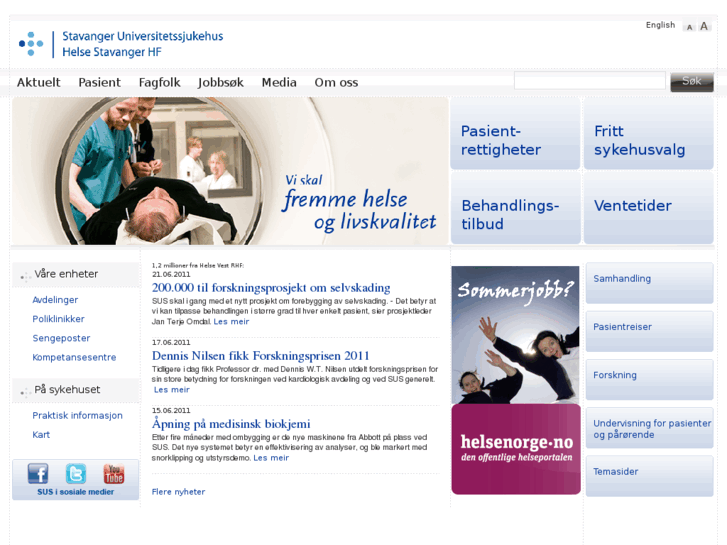Click the På sykehuset section heading

click(x=75, y=390)
